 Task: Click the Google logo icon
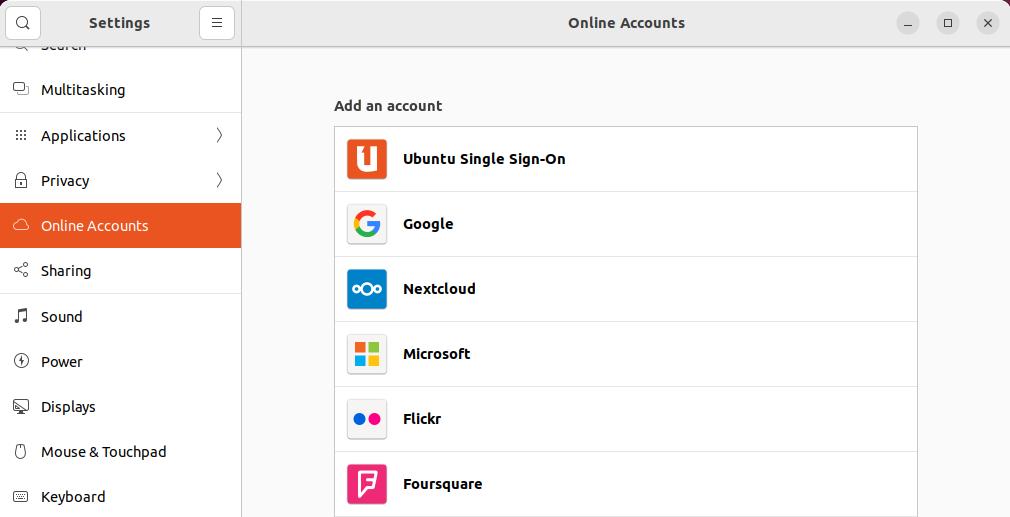[x=367, y=224]
